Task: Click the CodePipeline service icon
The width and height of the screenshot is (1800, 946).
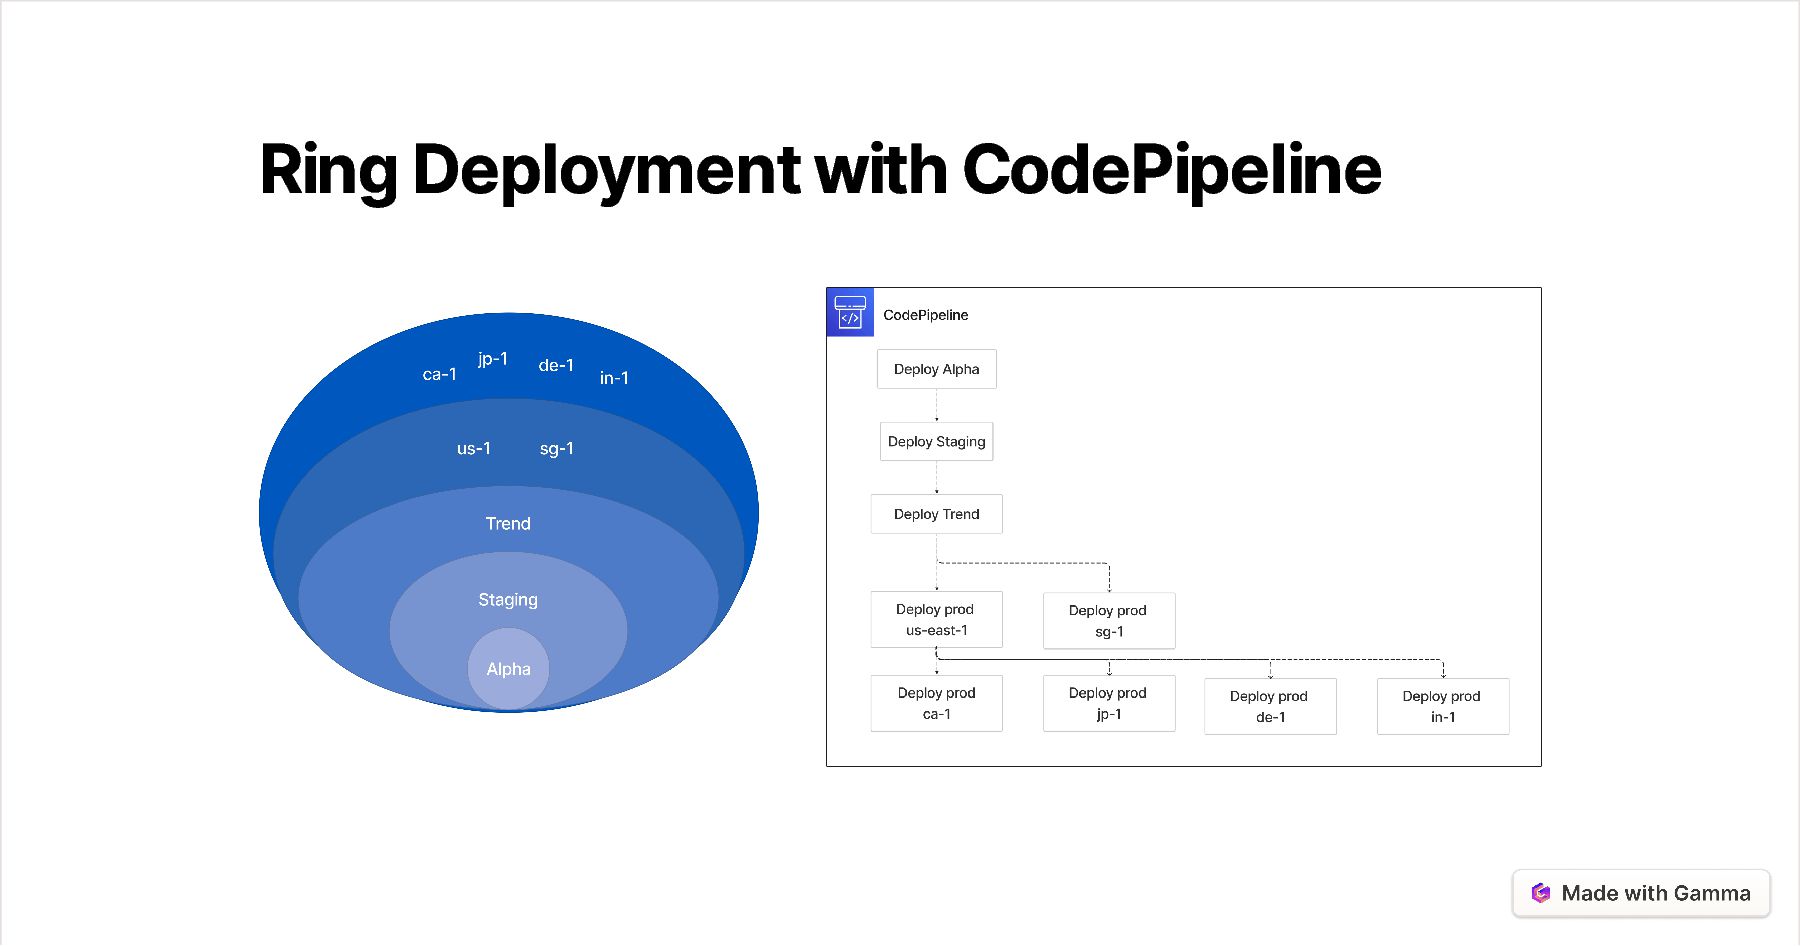Action: click(850, 312)
